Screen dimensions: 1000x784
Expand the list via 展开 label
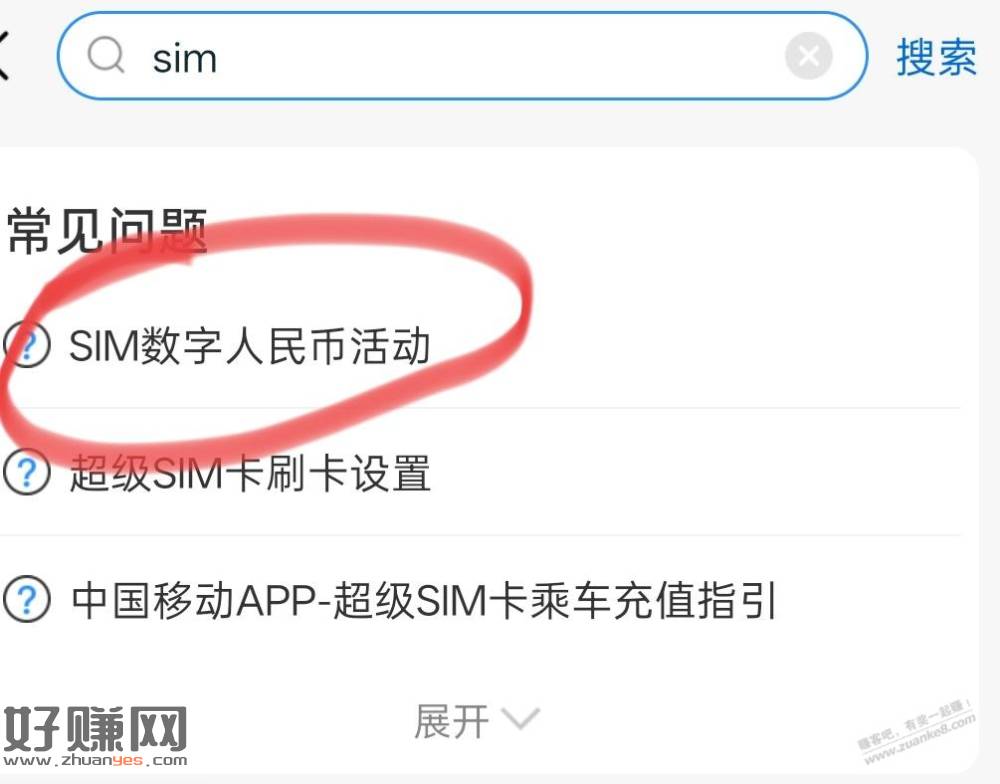(x=452, y=721)
